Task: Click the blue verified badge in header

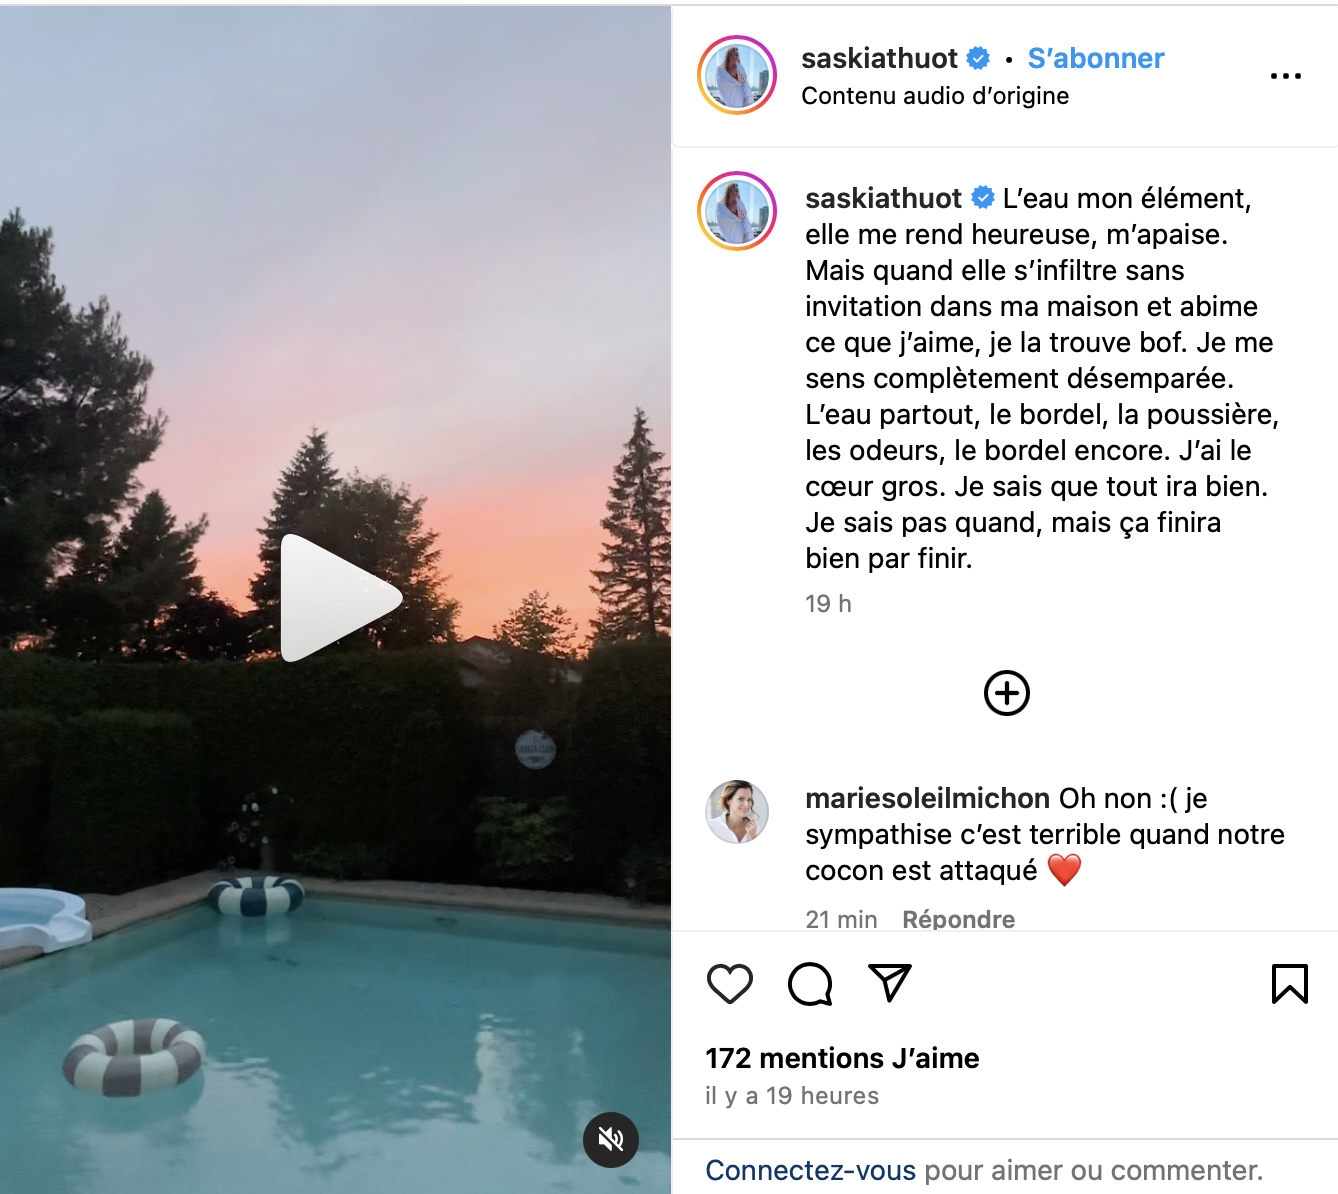Action: click(x=979, y=59)
